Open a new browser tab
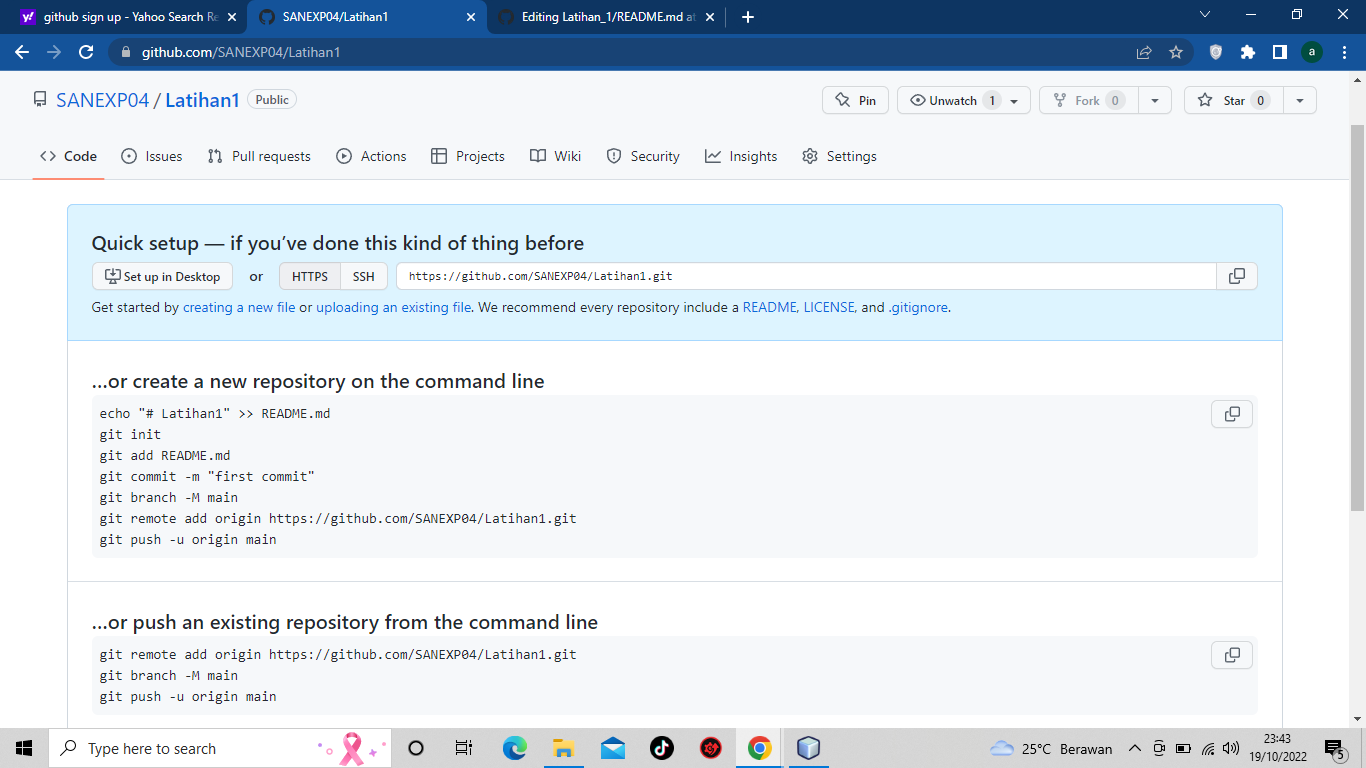The image size is (1366, 768). tap(748, 17)
